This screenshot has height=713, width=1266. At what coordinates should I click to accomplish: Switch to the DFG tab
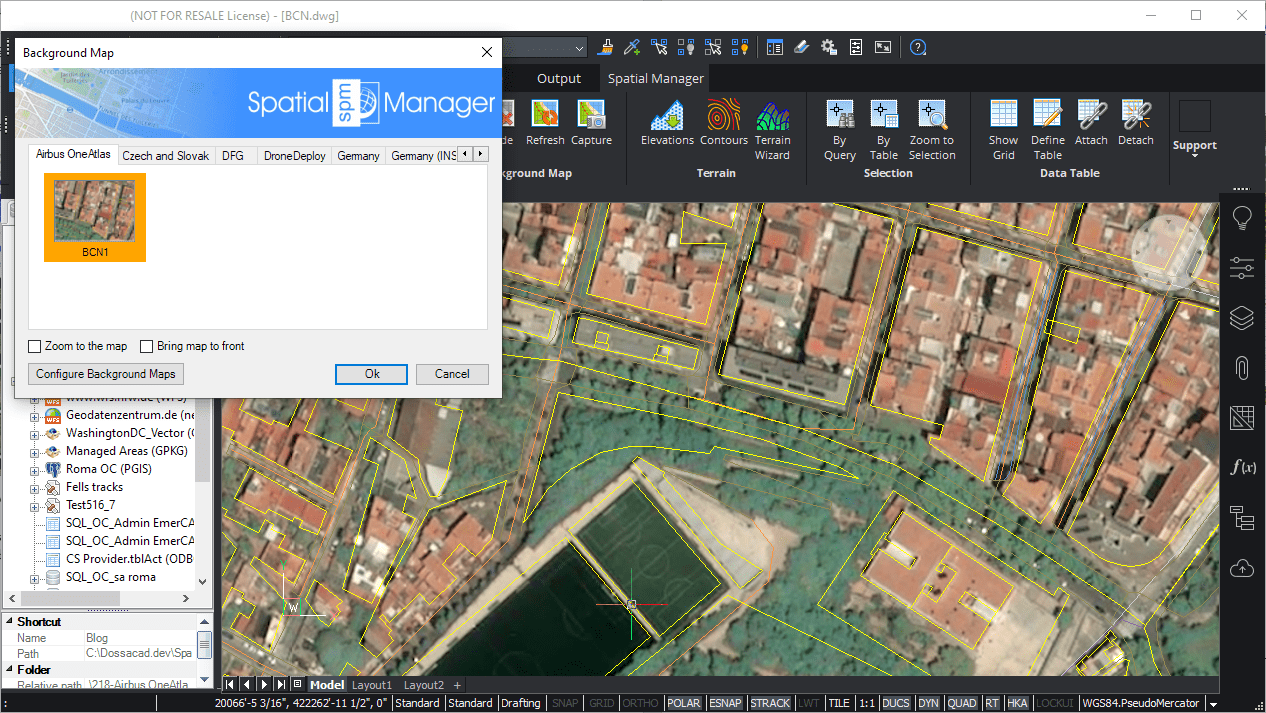[x=233, y=156]
